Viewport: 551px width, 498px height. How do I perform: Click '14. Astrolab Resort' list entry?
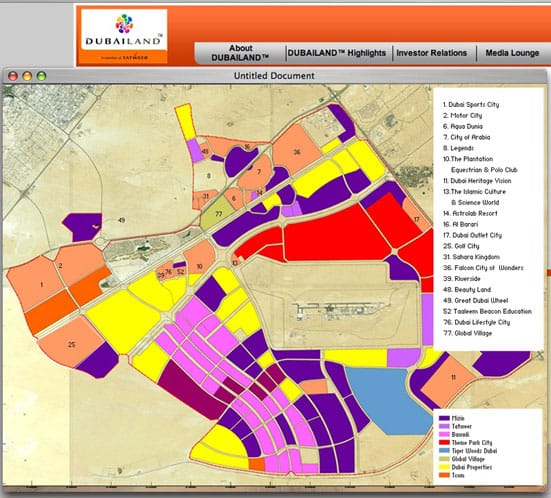pyautogui.click(x=470, y=213)
